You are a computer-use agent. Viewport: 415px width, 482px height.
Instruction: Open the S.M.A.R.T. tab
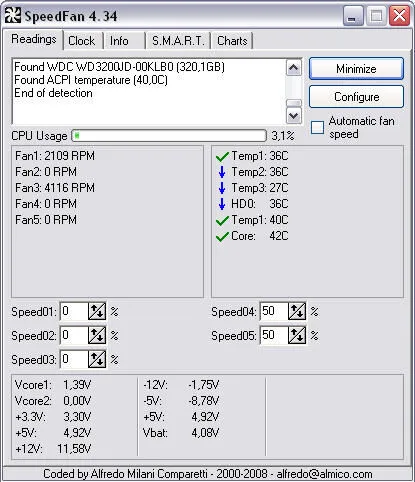point(178,41)
